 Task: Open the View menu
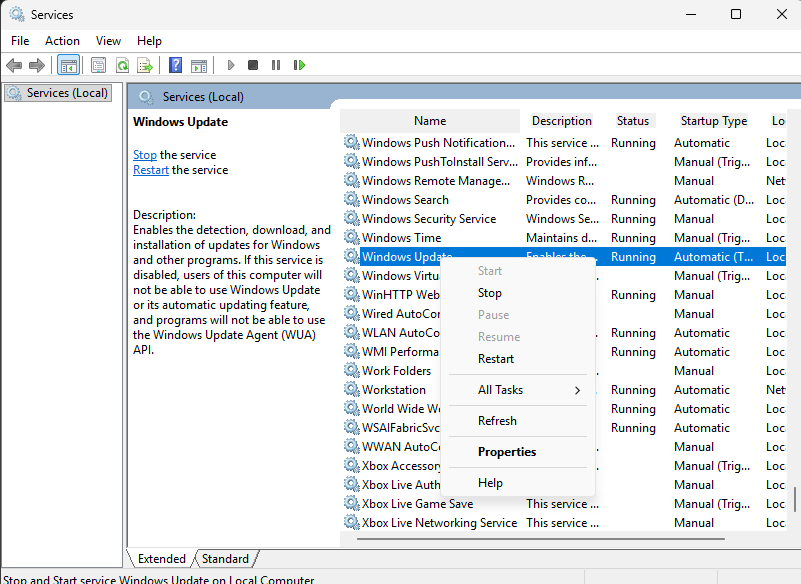108,41
